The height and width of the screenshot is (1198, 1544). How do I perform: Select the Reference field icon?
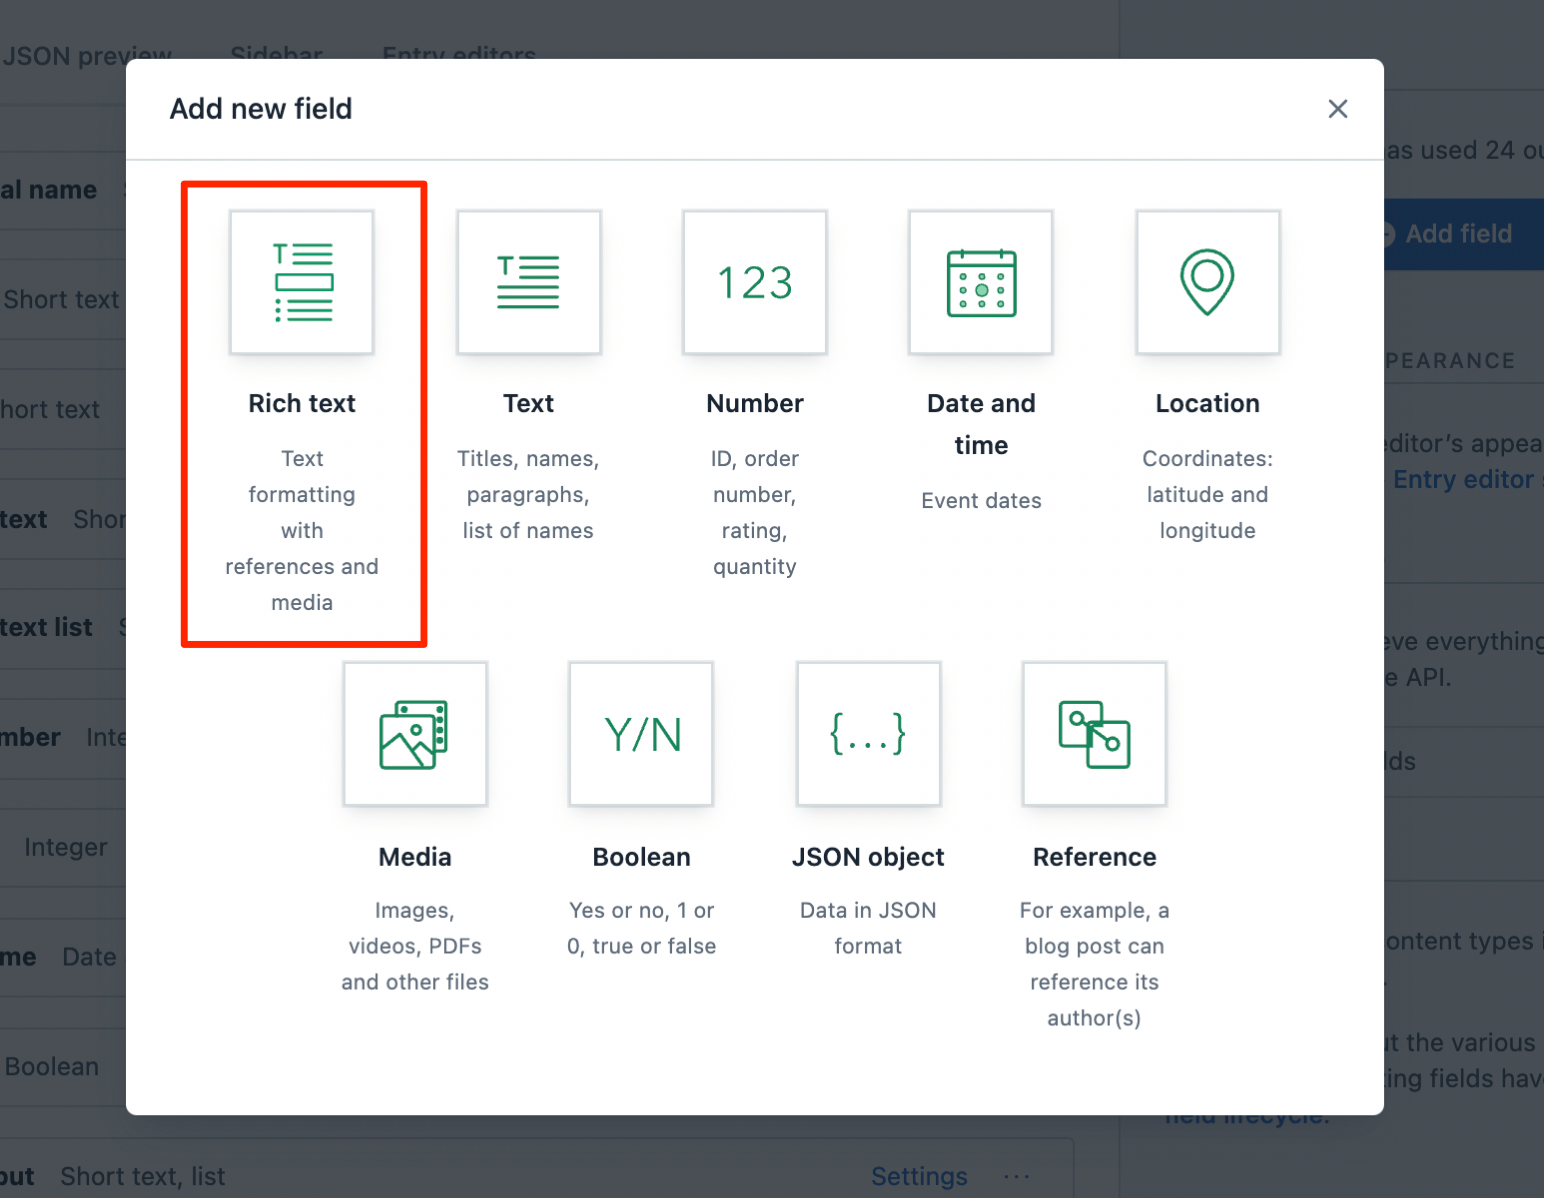(x=1094, y=734)
